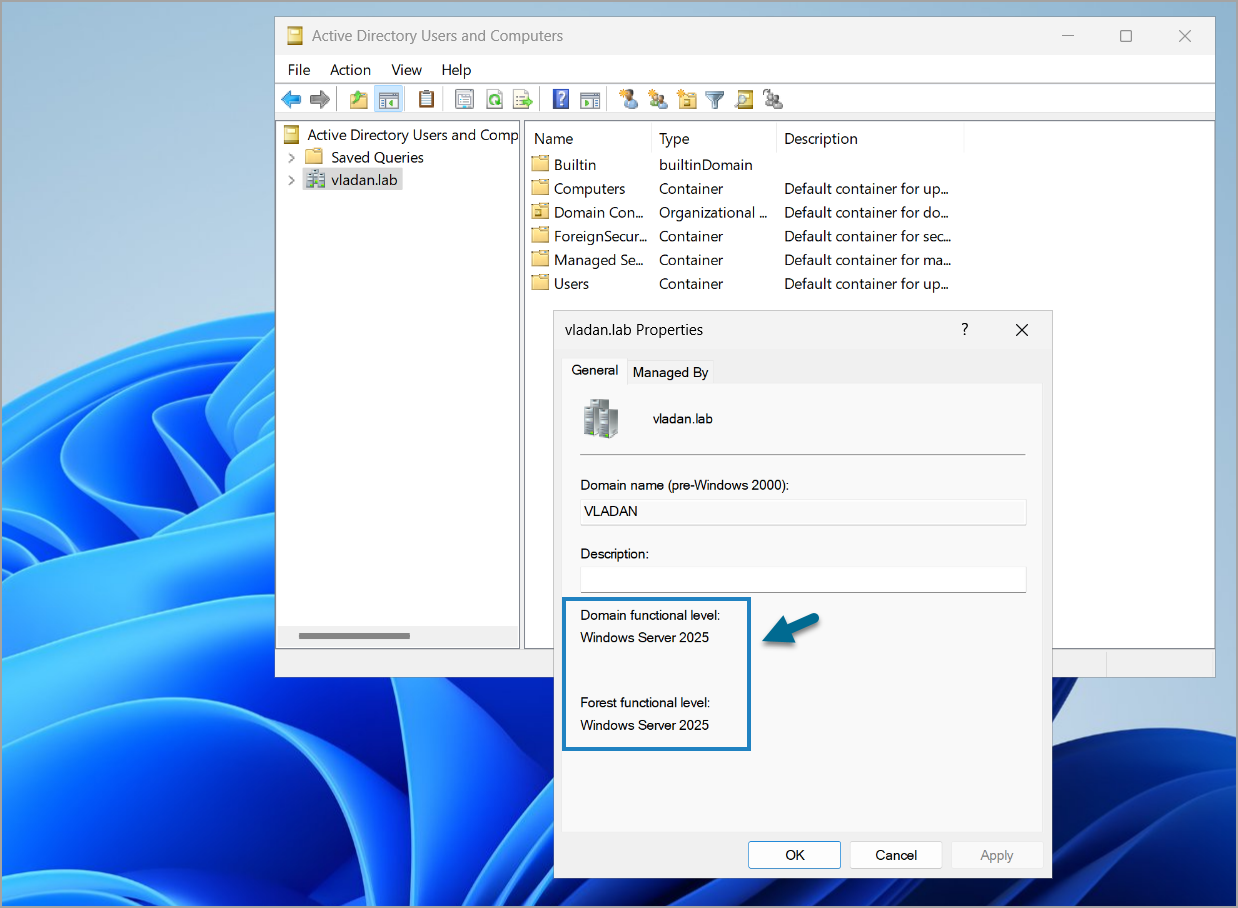Go back with the blue Back arrow

point(291,99)
